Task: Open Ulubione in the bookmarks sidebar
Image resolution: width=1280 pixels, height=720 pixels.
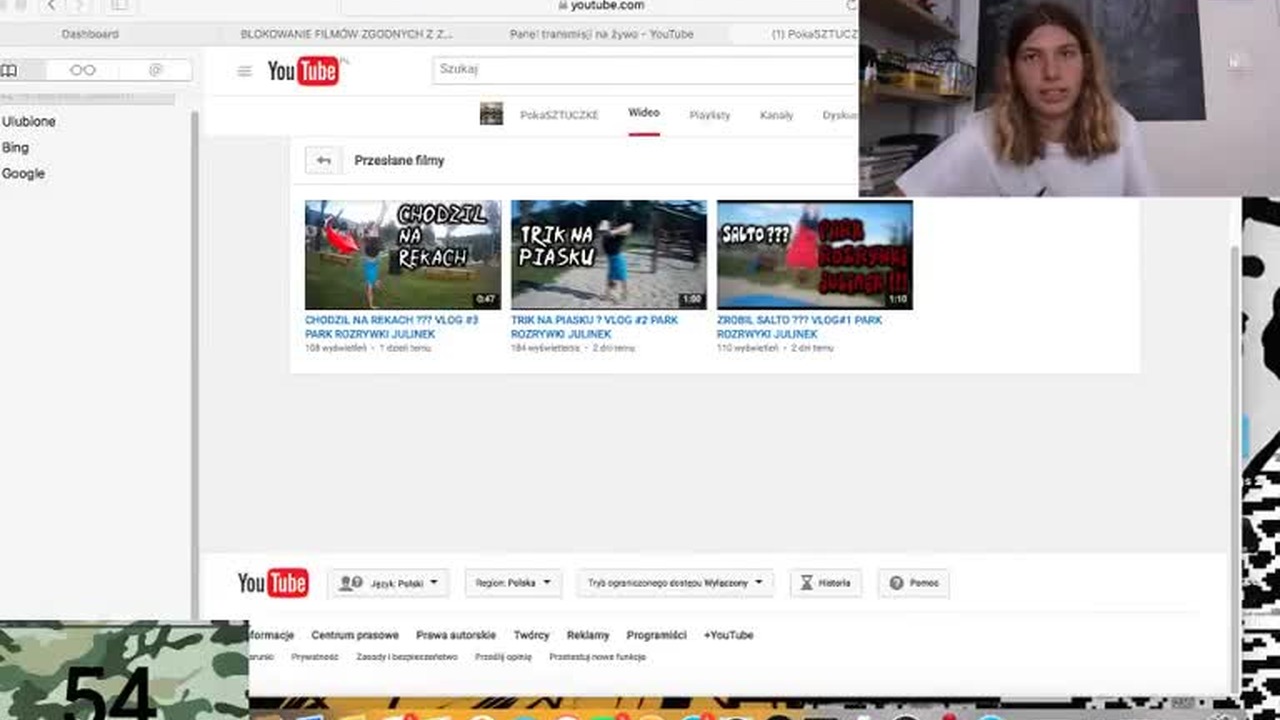Action: [29, 121]
